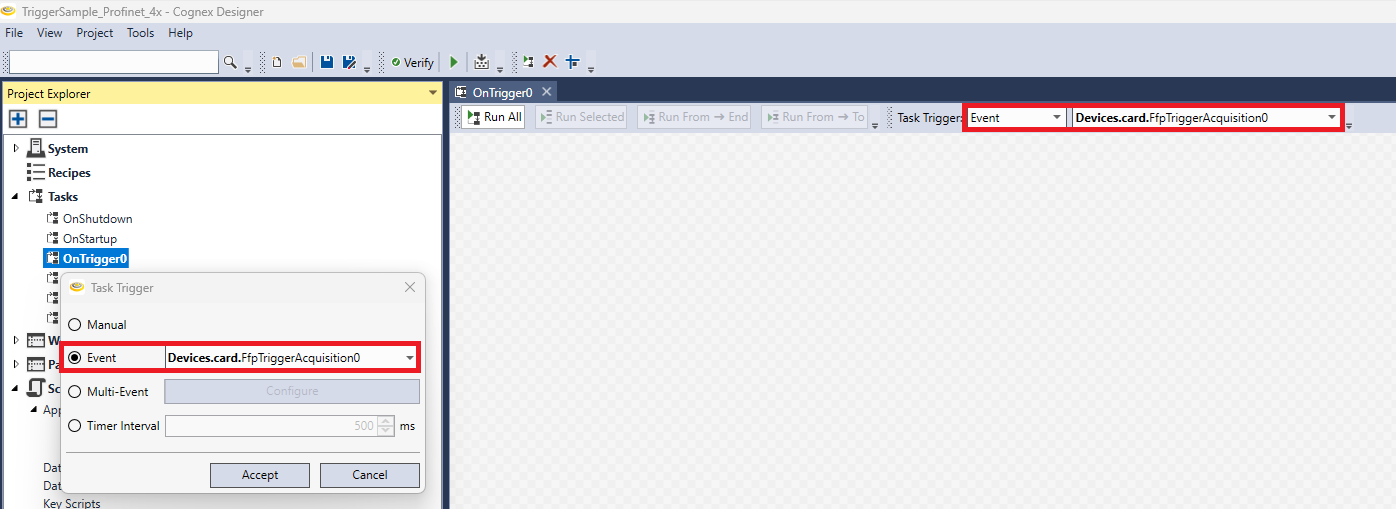
Task: Click the blue align tool icon
Action: click(573, 62)
